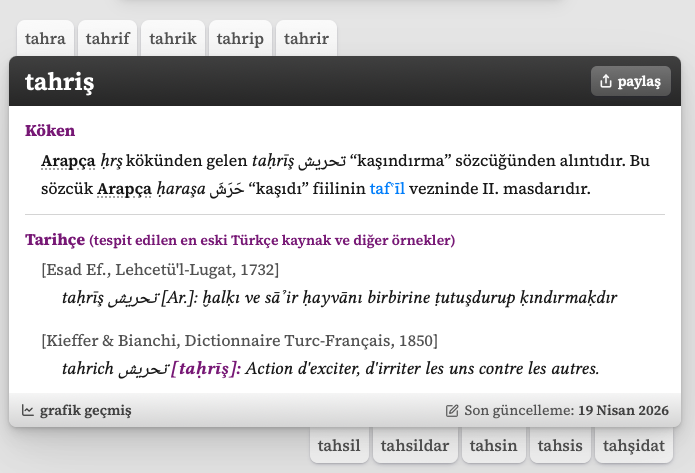Select the Esad Ef., Lehcetü'l-Lugat, 1732 citation
Image resolution: width=695 pixels, height=473 pixels.
point(160,270)
